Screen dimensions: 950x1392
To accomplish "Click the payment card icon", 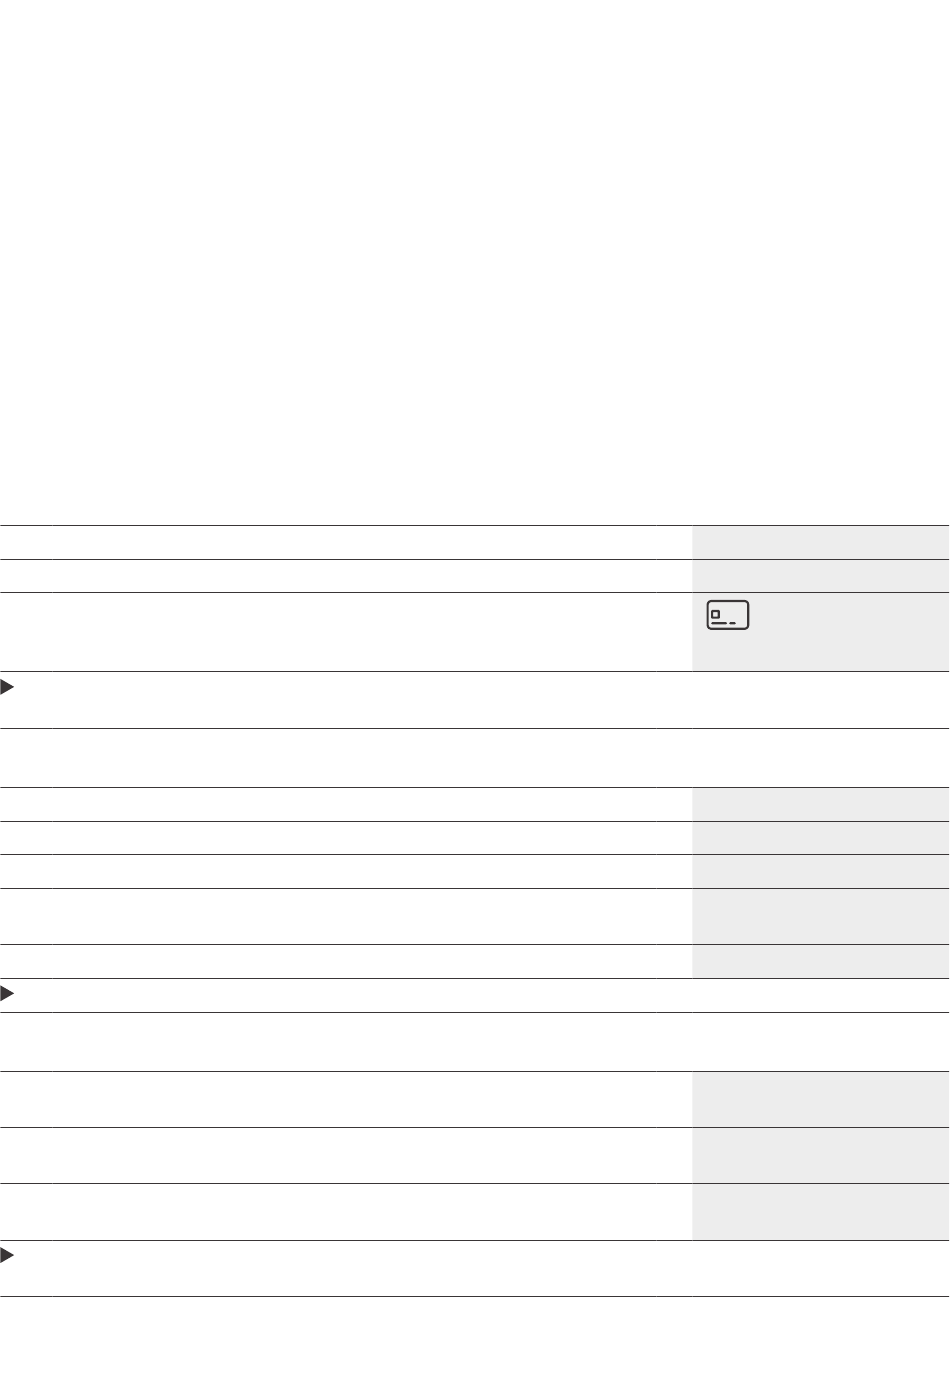I will coord(728,616).
